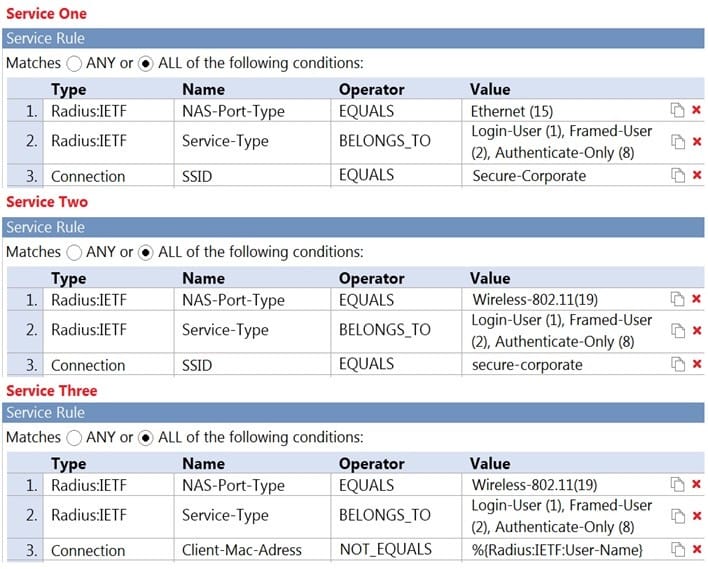Open BELONGS_TO operator in Service Two
The image size is (708, 569).
click(x=384, y=330)
